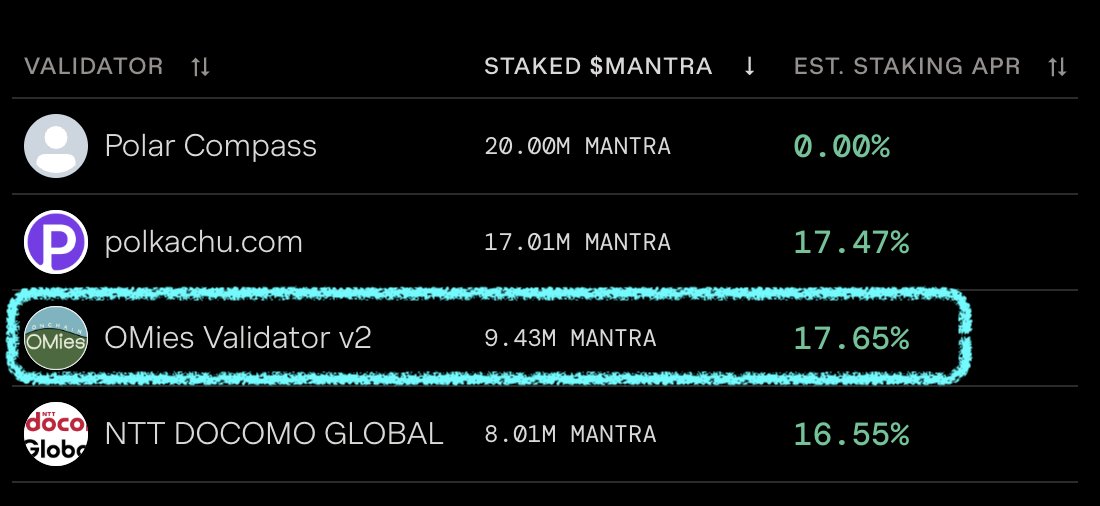This screenshot has height=506, width=1100.
Task: Click the OMies validator logo
Action: click(x=56, y=338)
